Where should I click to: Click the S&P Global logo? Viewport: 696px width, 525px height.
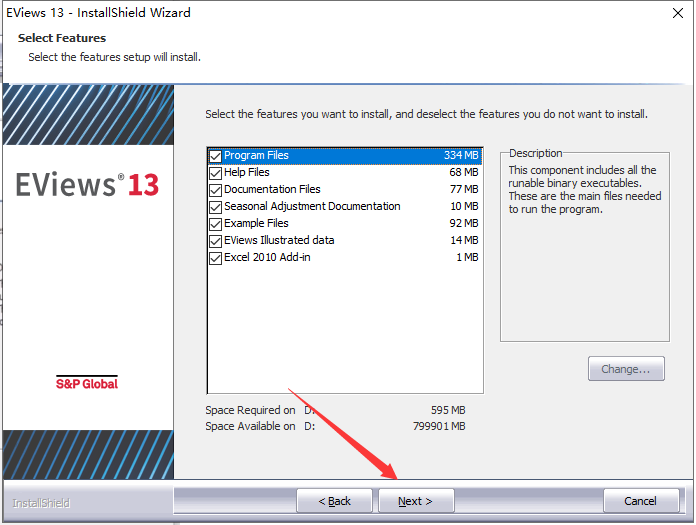point(87,383)
